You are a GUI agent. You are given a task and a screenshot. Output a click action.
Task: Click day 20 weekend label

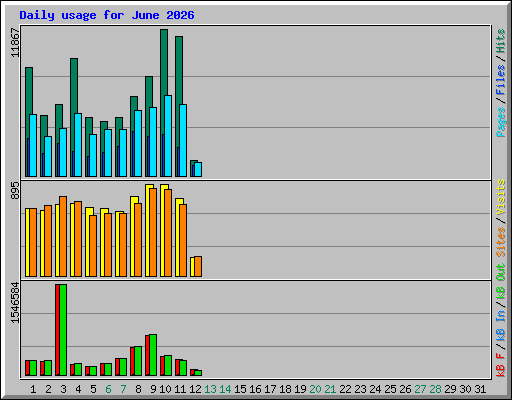click(x=315, y=389)
